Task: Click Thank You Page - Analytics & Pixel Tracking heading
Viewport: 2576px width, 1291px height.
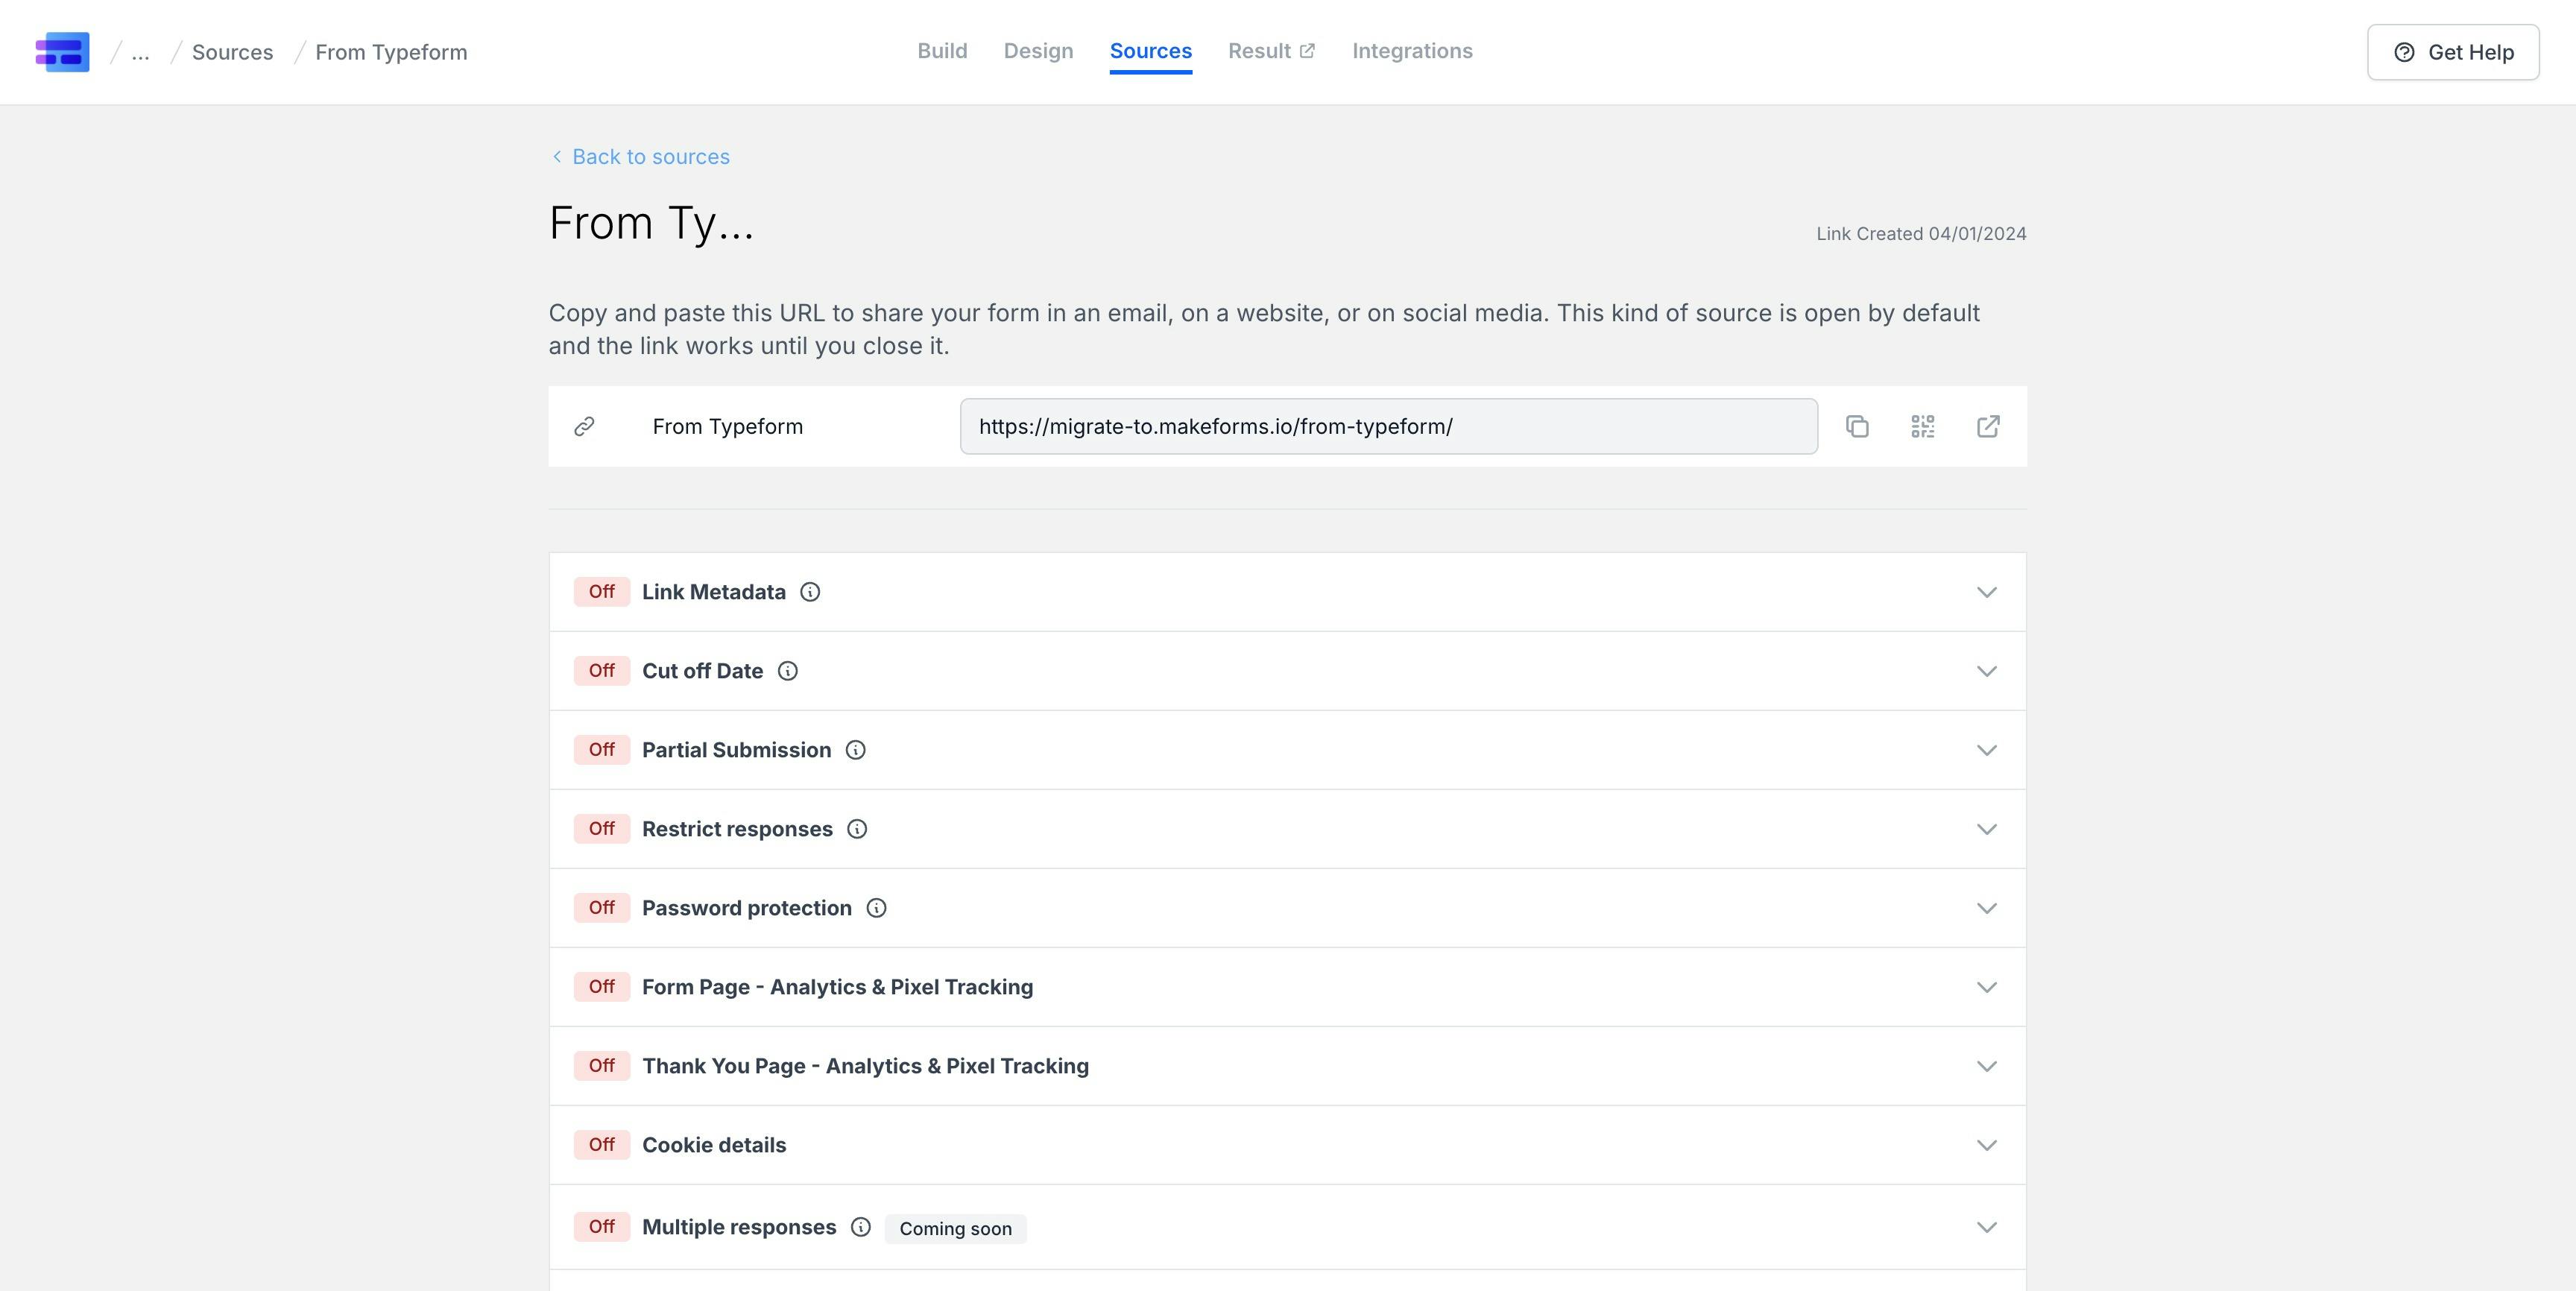Action: pyautogui.click(x=865, y=1066)
